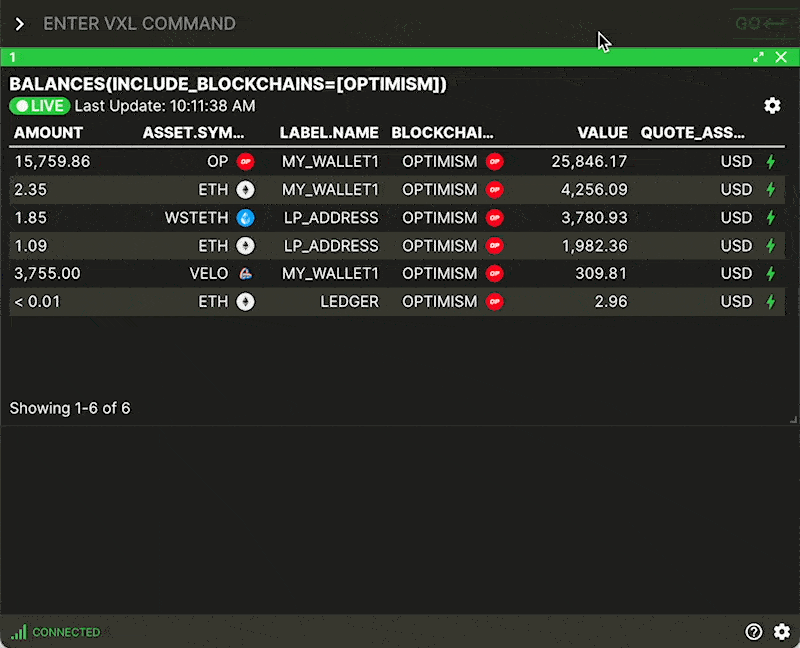This screenshot has width=800, height=648.
Task: Sort by the QUOTE_ASS... column header
Action: tap(692, 133)
